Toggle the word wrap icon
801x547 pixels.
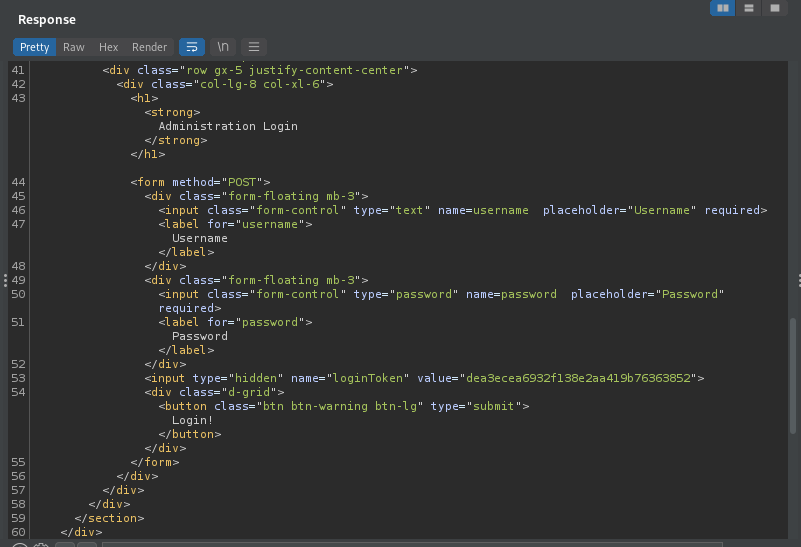click(x=191, y=47)
